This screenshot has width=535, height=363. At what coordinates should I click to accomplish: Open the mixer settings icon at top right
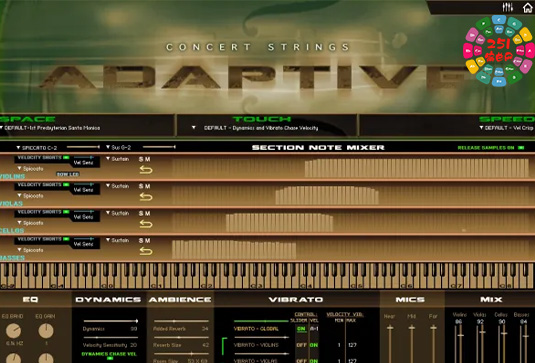coord(507,7)
